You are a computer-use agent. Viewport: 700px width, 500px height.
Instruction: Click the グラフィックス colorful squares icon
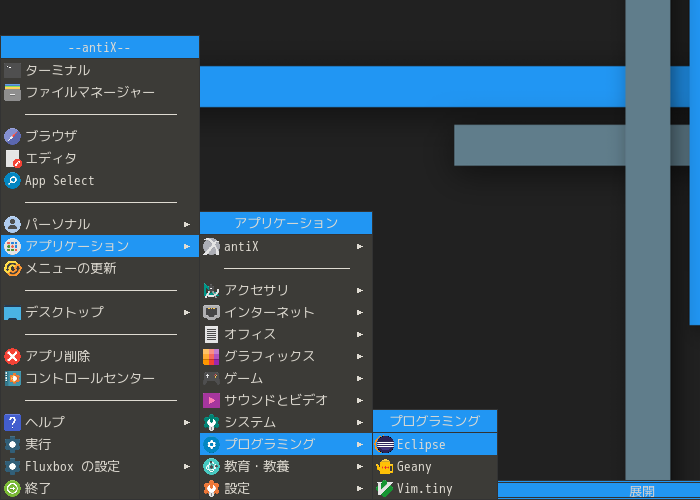click(x=211, y=356)
